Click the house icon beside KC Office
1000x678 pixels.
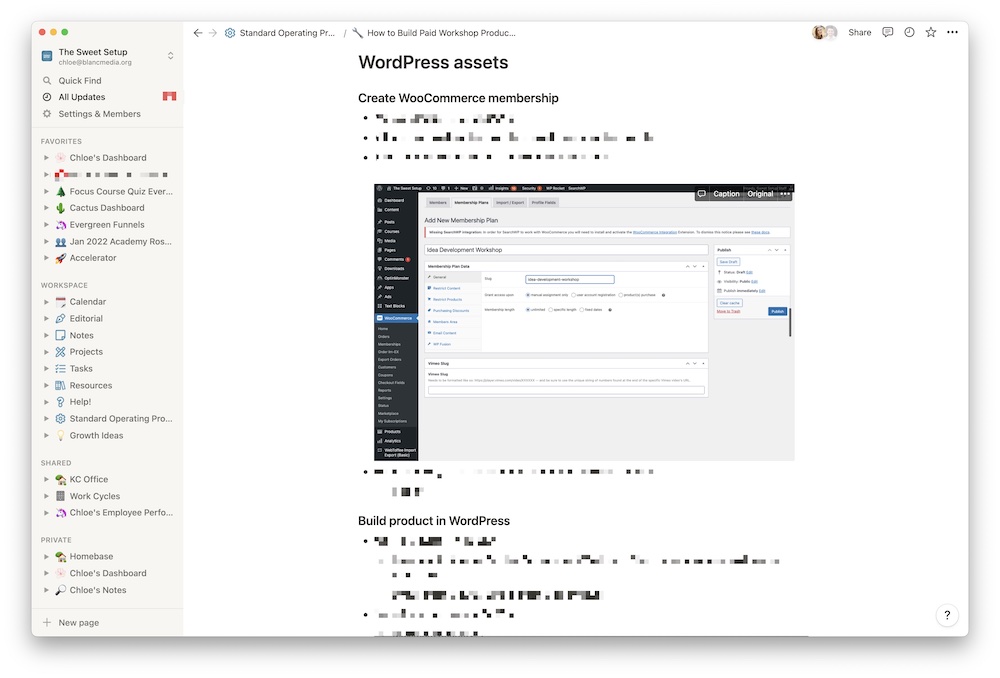(x=61, y=480)
